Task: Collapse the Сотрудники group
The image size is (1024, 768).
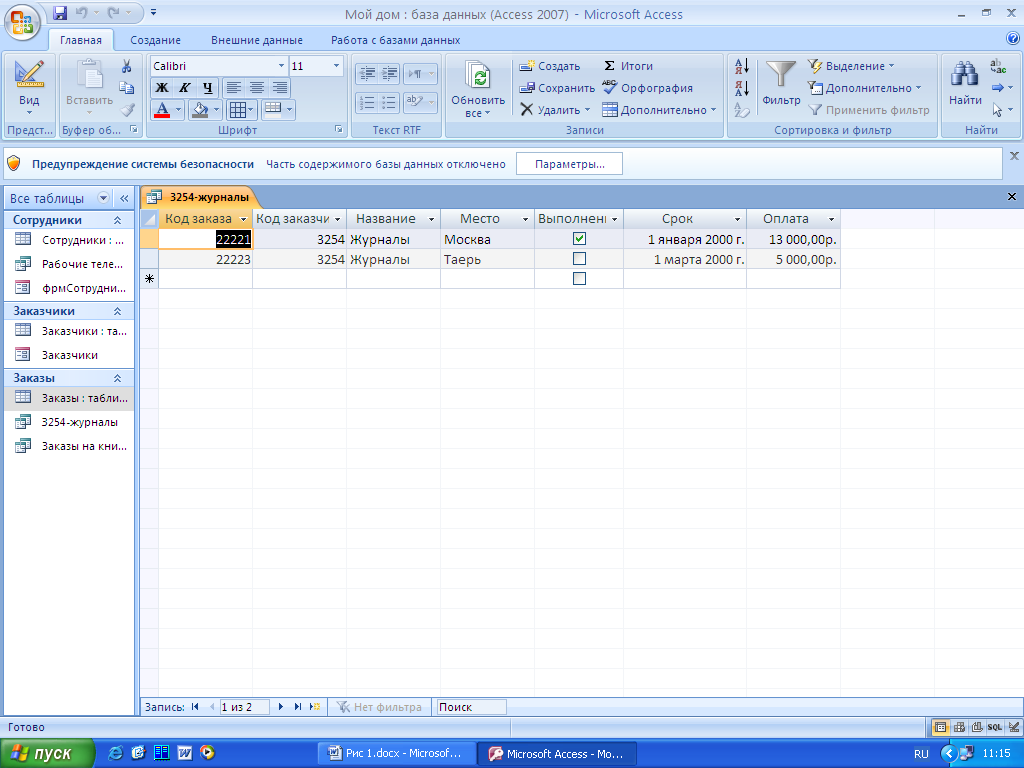Action: click(x=118, y=220)
